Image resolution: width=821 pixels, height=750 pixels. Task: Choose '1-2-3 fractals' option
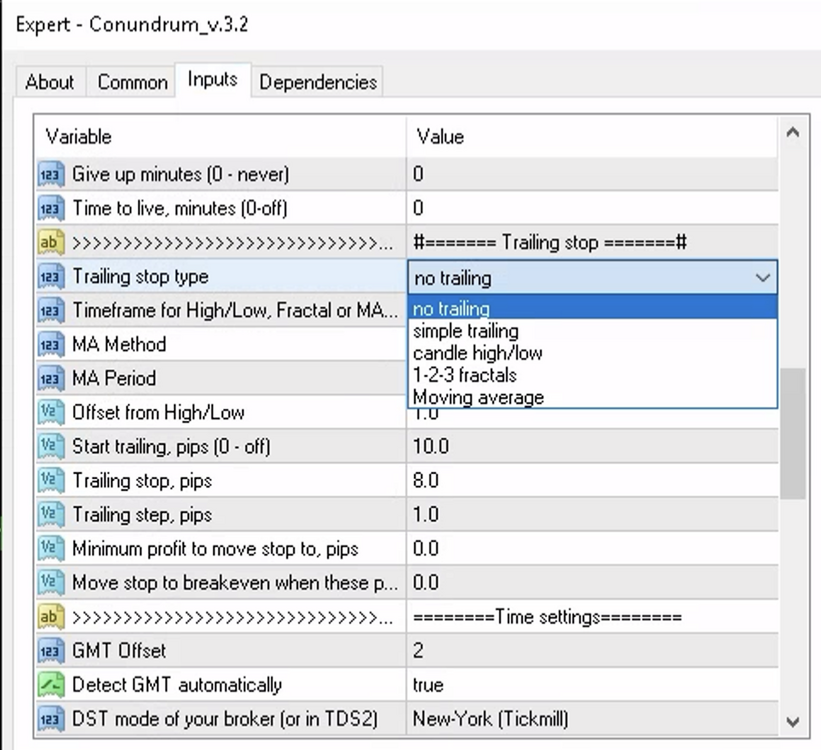pyautogui.click(x=592, y=375)
